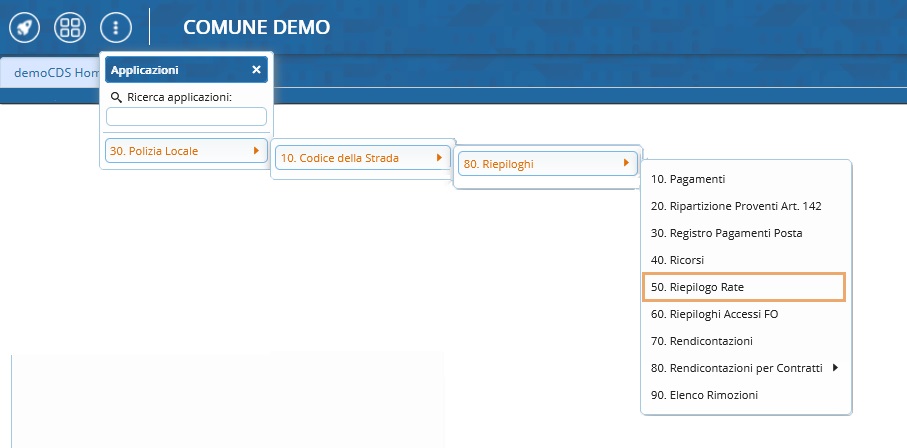Select 20. Ripartizione Proventi Art. 142
Screen dimensions: 907x448
point(735,206)
